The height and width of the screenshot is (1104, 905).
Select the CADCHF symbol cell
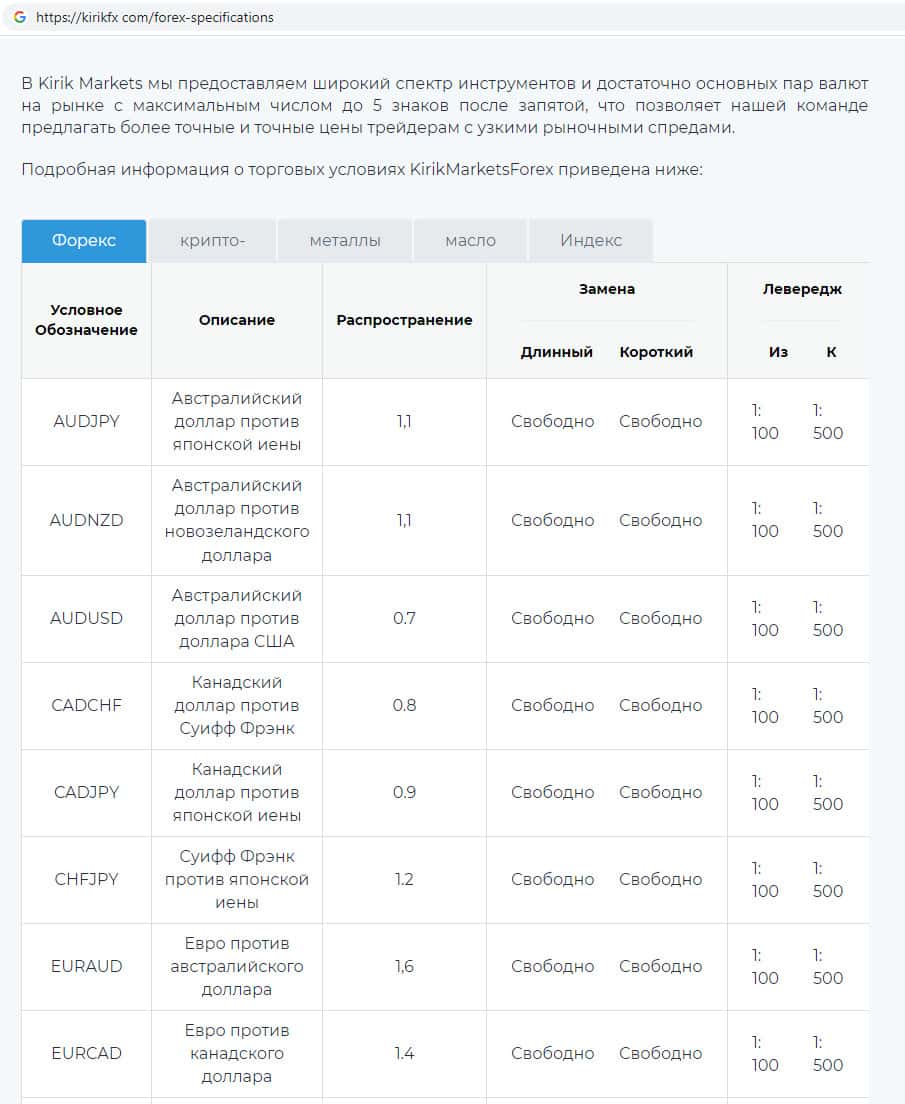click(86, 705)
